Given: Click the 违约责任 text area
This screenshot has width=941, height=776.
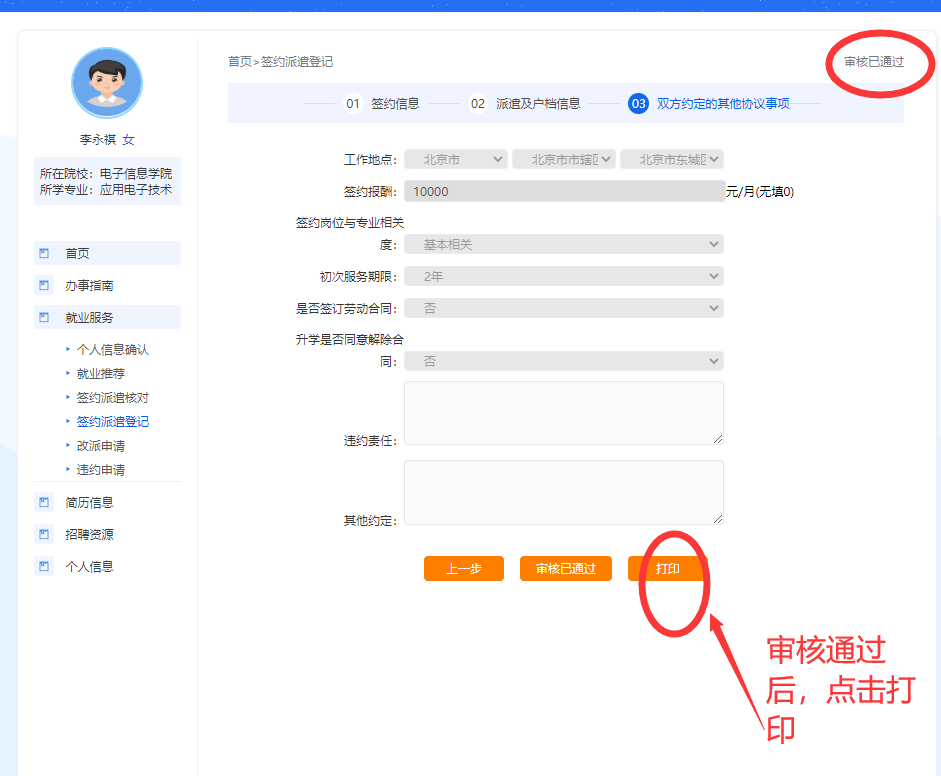Looking at the screenshot, I should pos(563,412).
